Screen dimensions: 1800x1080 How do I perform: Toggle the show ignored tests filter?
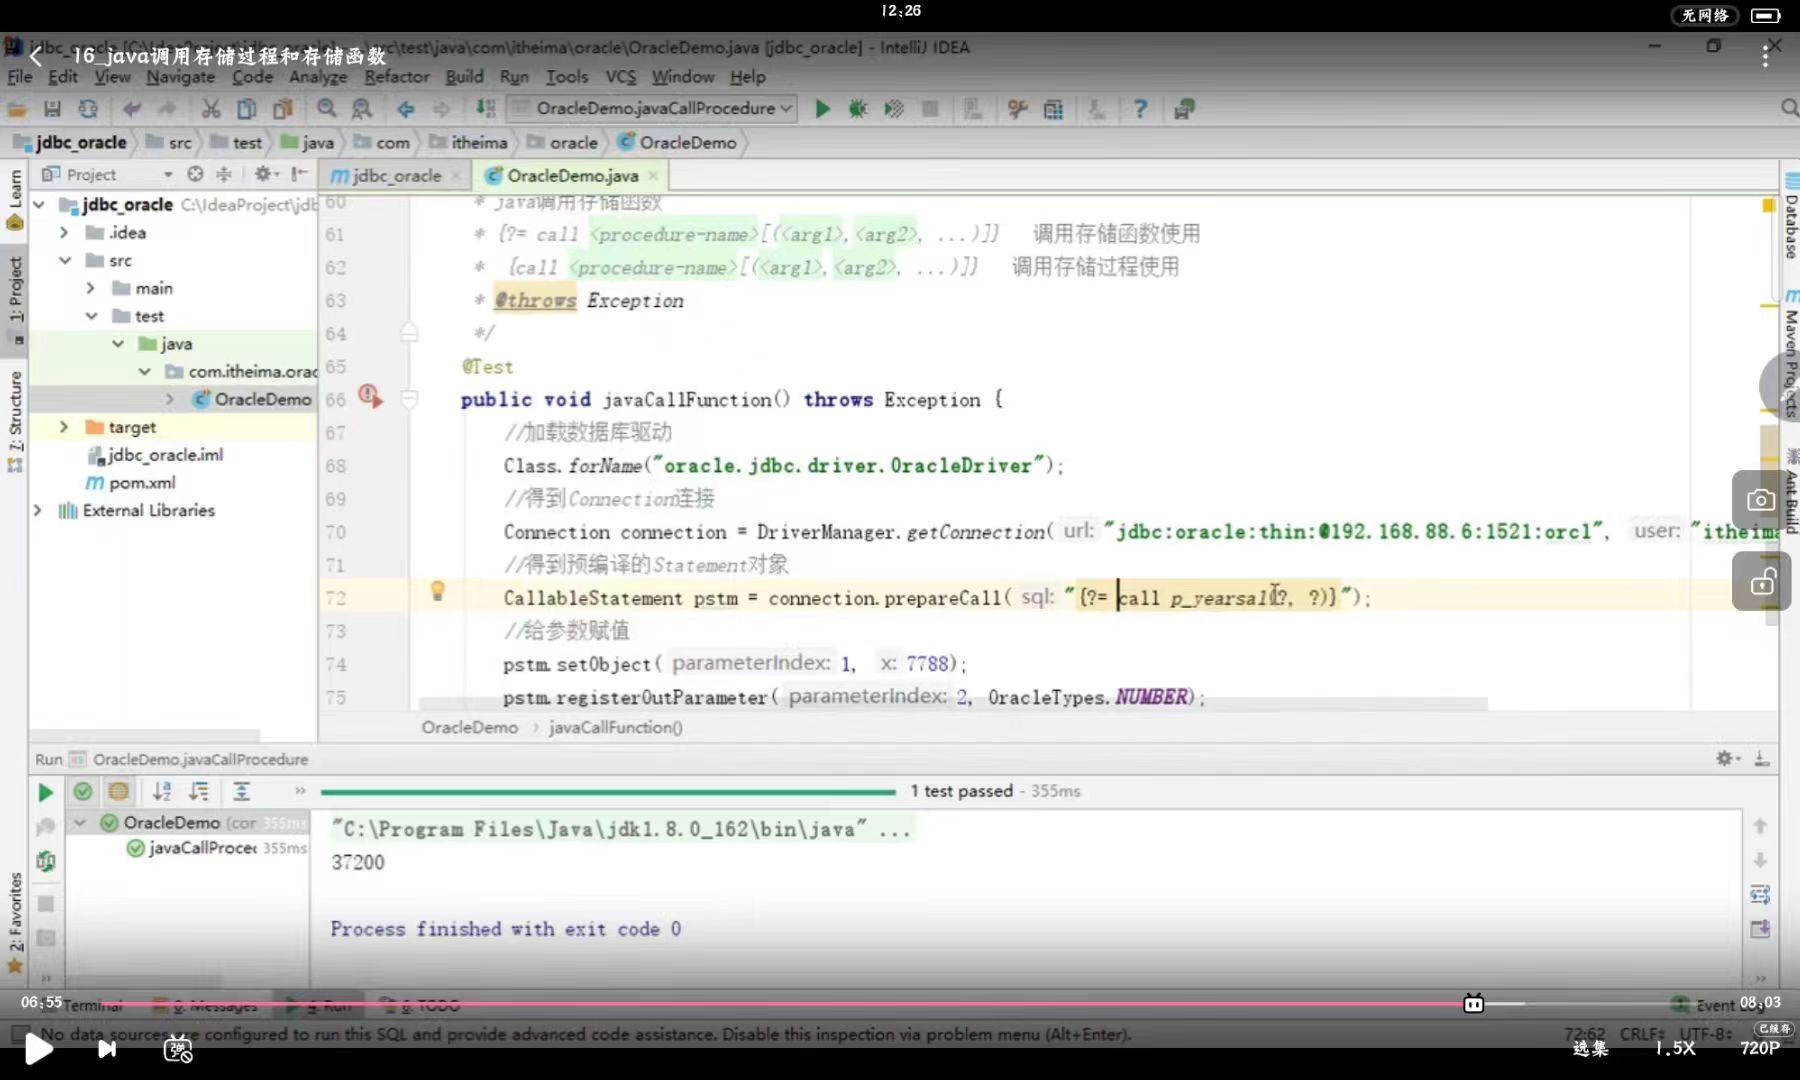(x=119, y=791)
